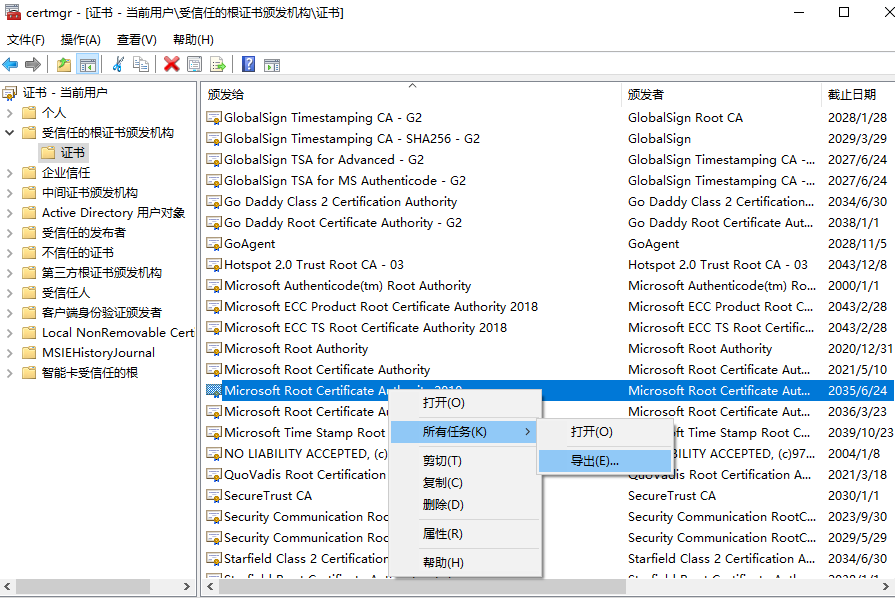Click certificate icon of Microsoft Root Authority row
Image resolution: width=895 pixels, height=598 pixels.
214,349
